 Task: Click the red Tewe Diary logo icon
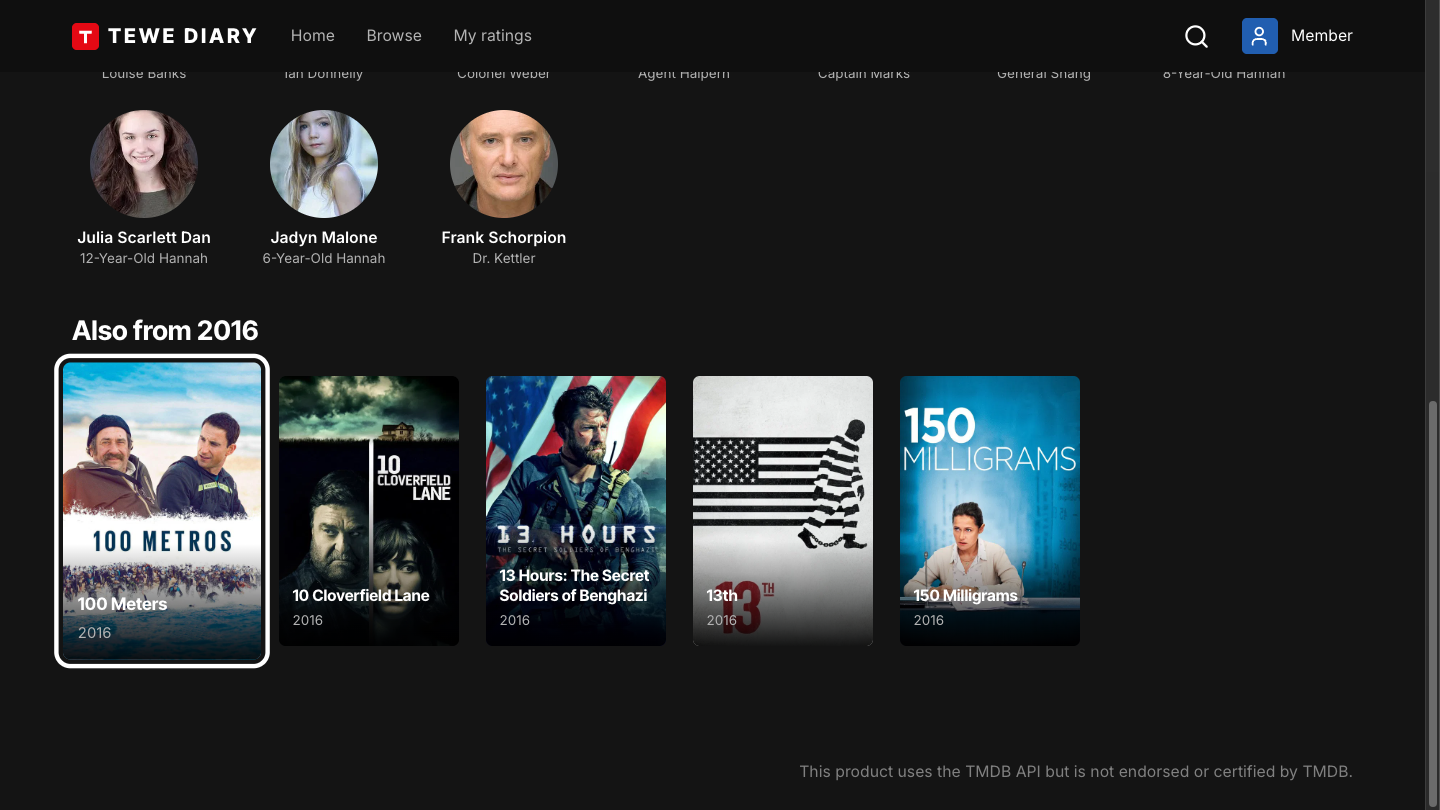point(85,36)
